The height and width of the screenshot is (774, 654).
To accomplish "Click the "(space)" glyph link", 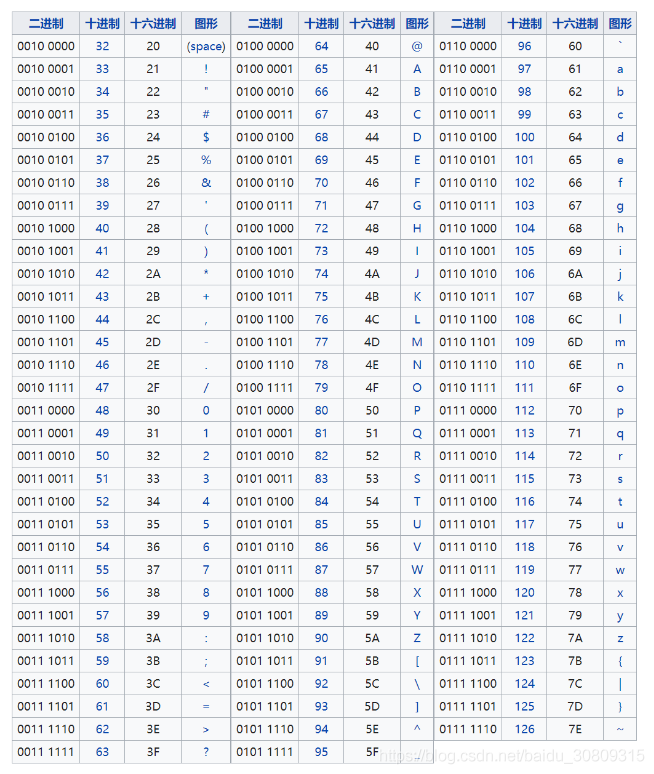I will [206, 46].
